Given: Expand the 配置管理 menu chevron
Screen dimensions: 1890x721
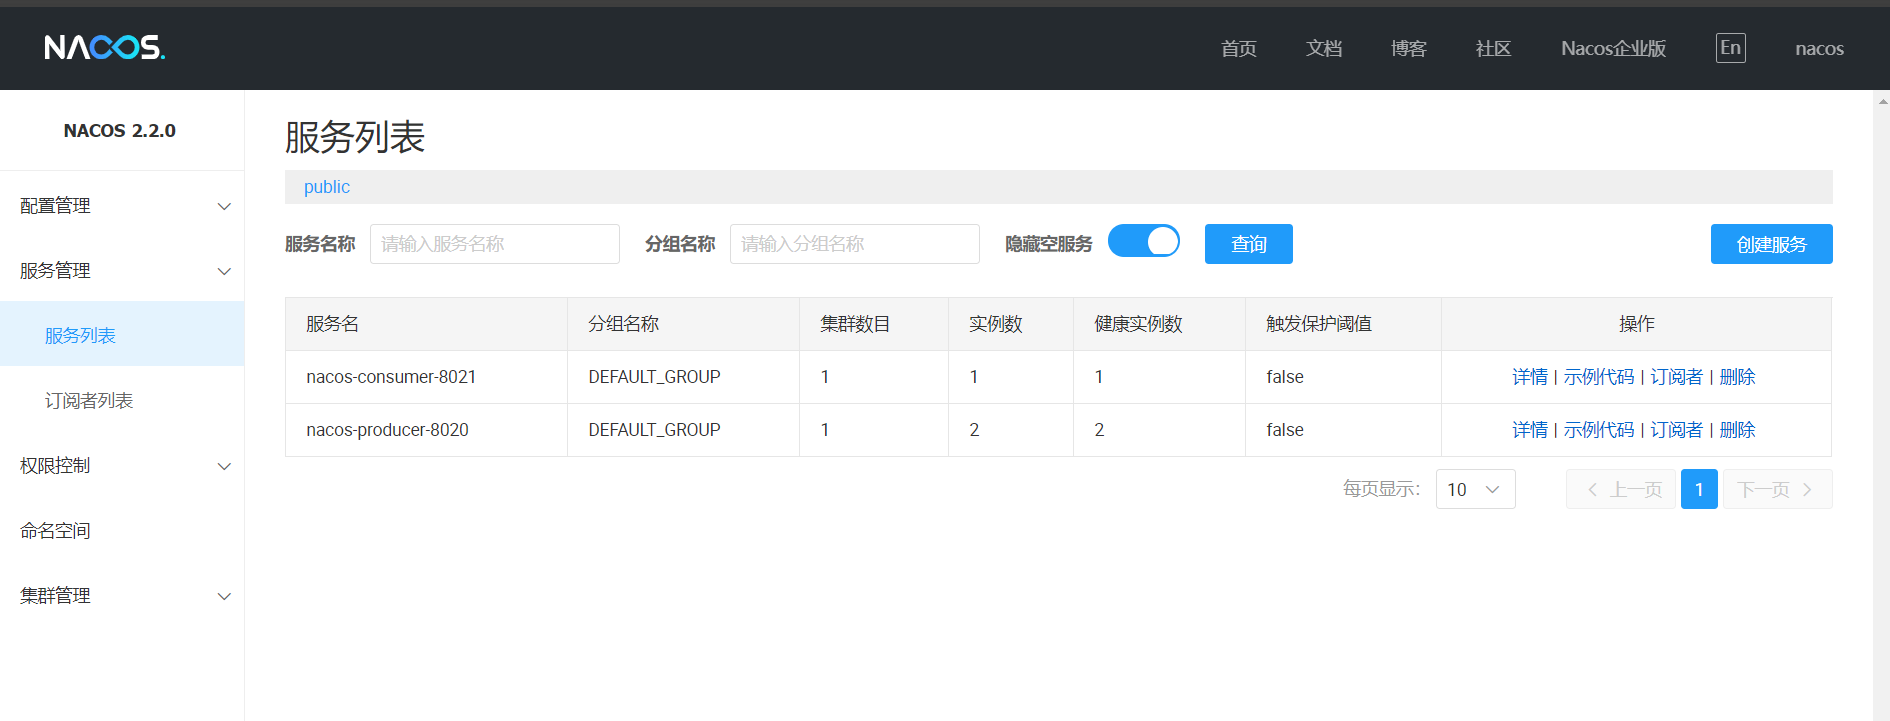Looking at the screenshot, I should click(x=224, y=206).
